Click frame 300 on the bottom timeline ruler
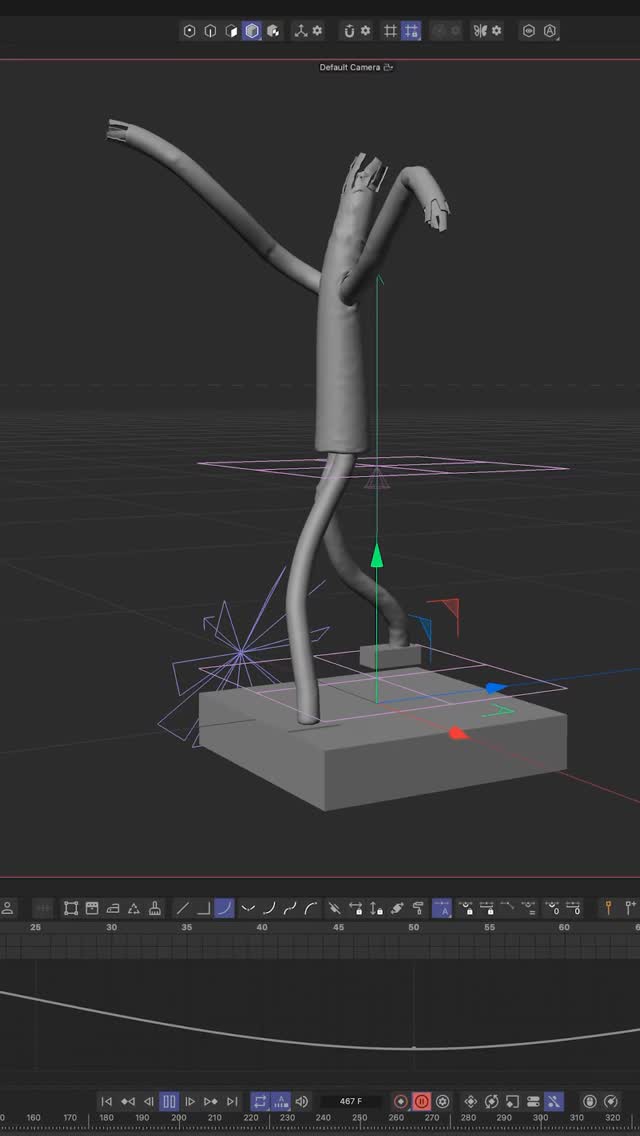 tap(540, 1118)
